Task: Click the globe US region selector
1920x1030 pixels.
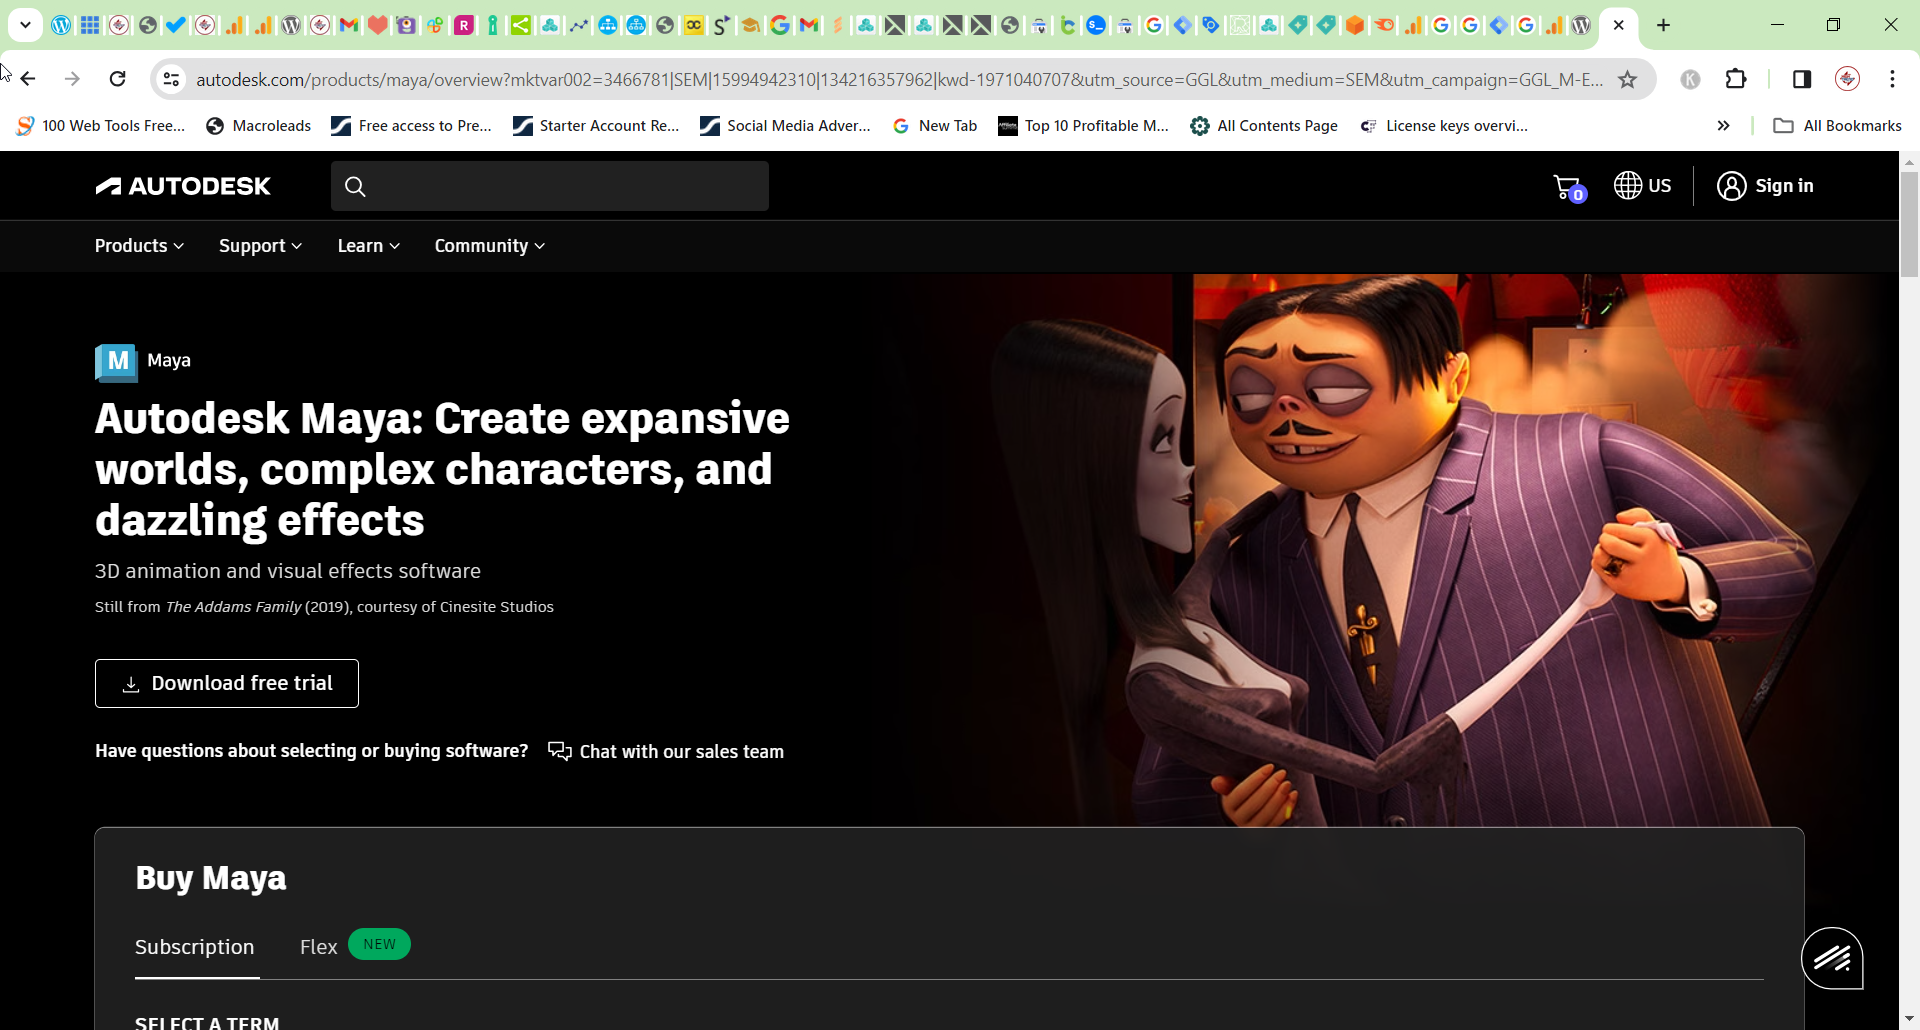Action: [1642, 186]
